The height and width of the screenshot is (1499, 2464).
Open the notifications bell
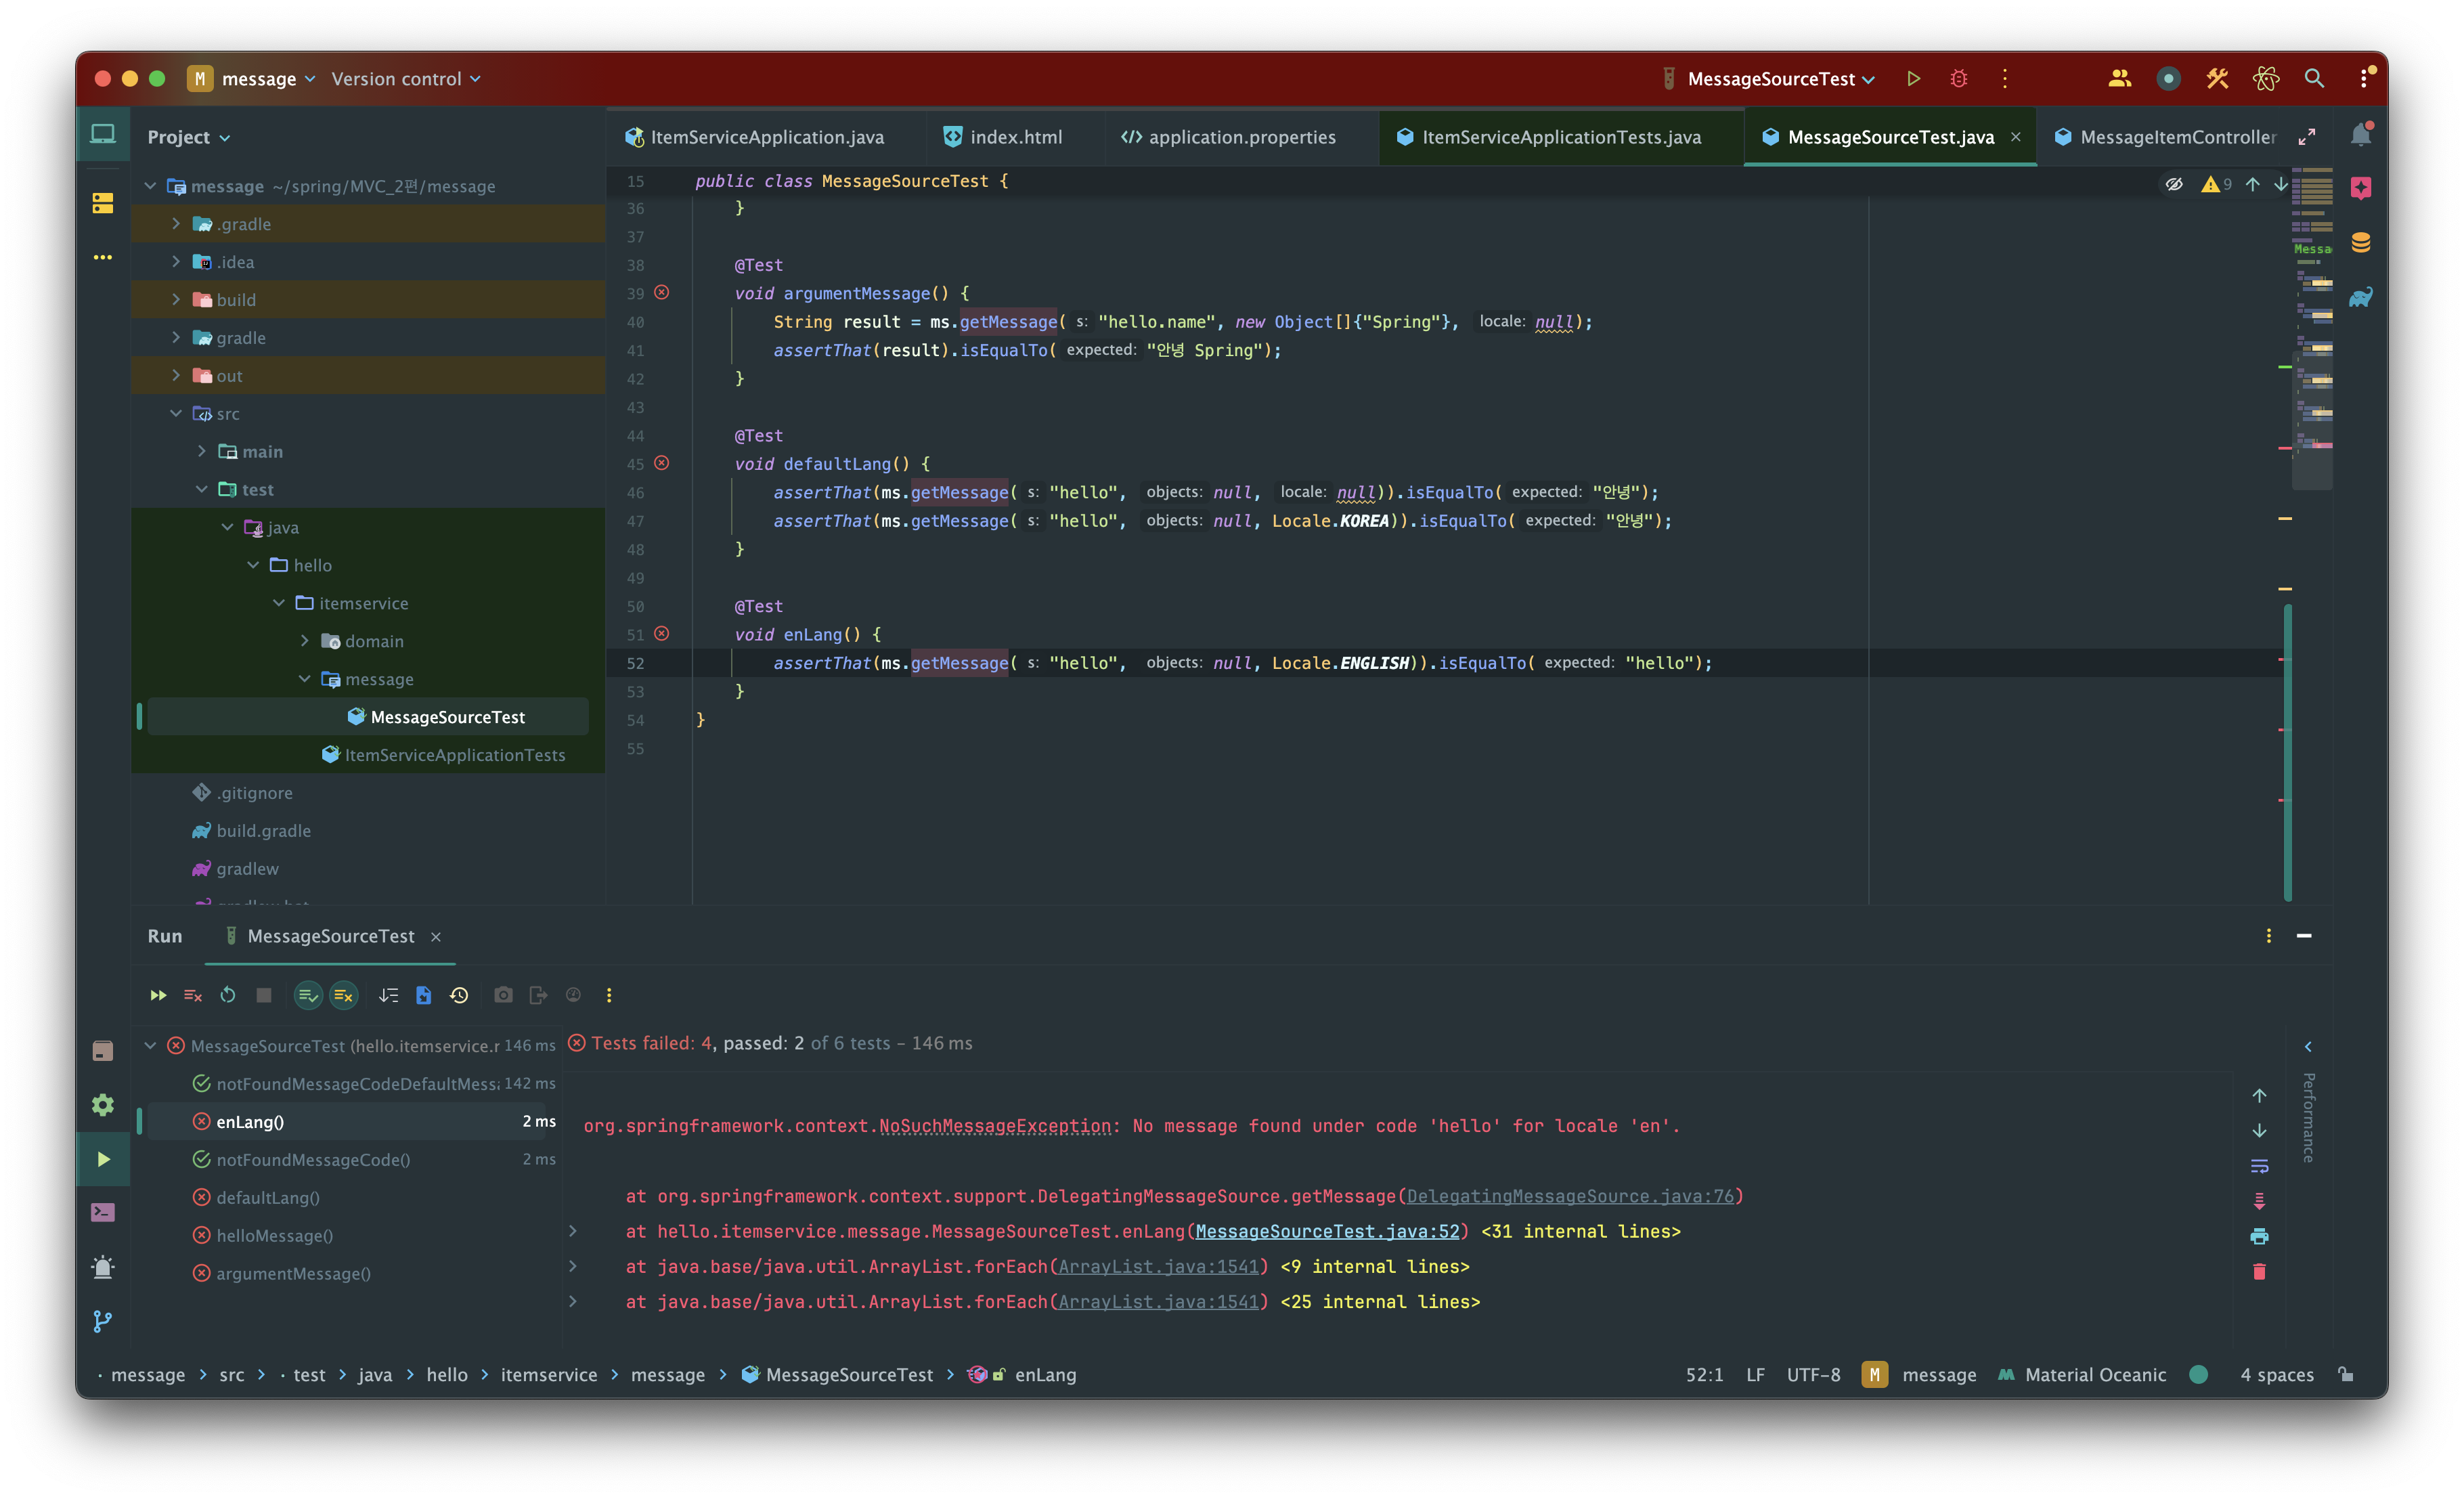2361,134
